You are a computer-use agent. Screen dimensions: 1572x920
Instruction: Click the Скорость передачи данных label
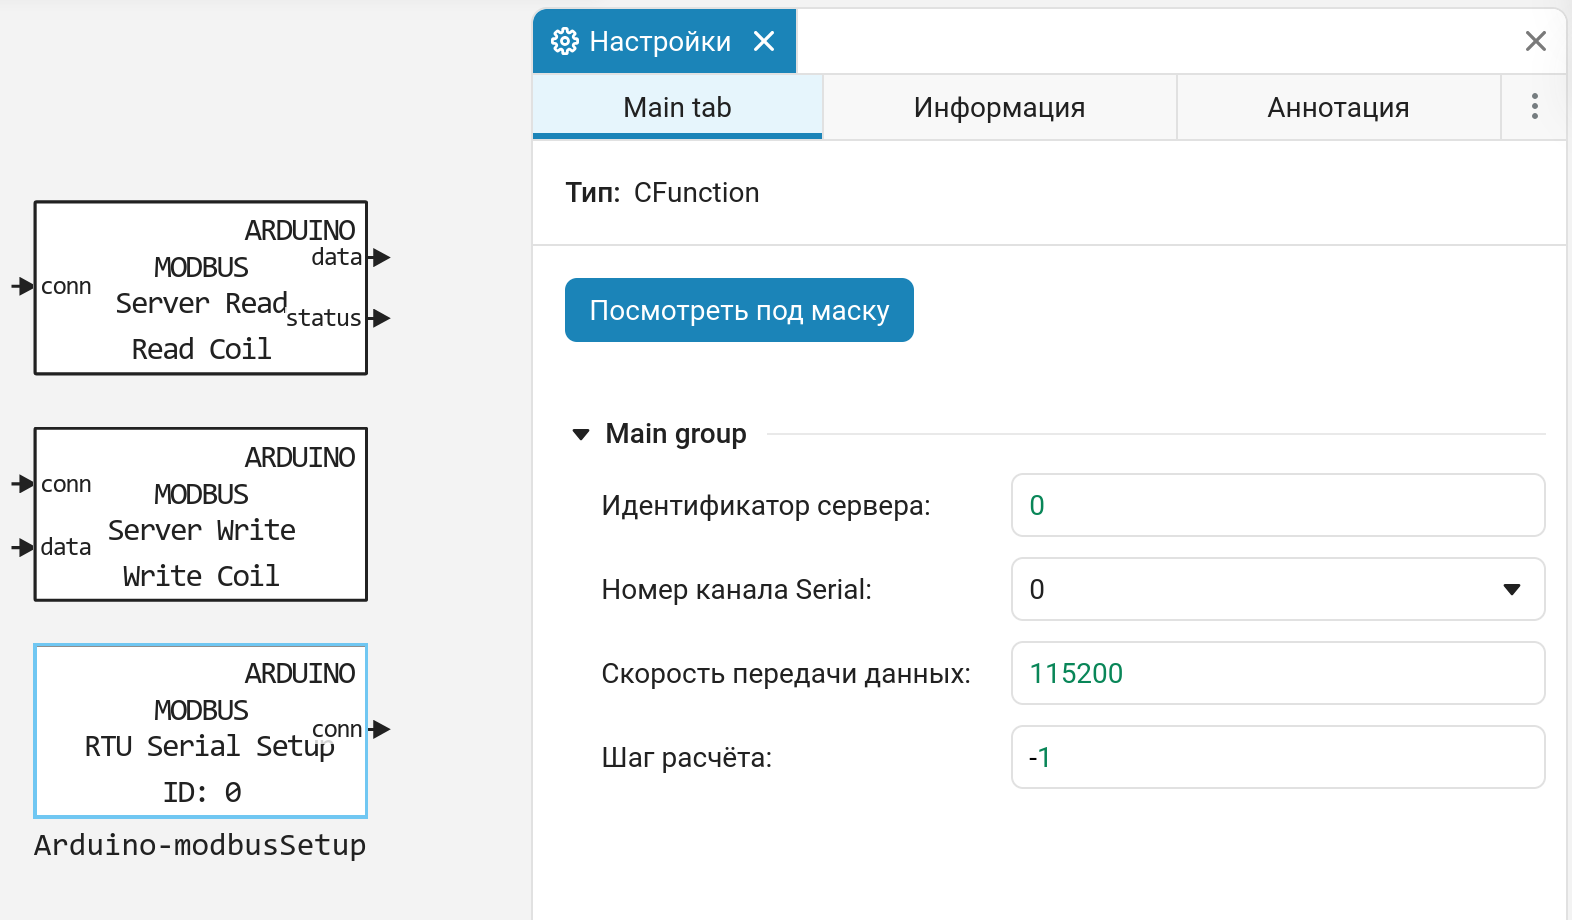(786, 673)
